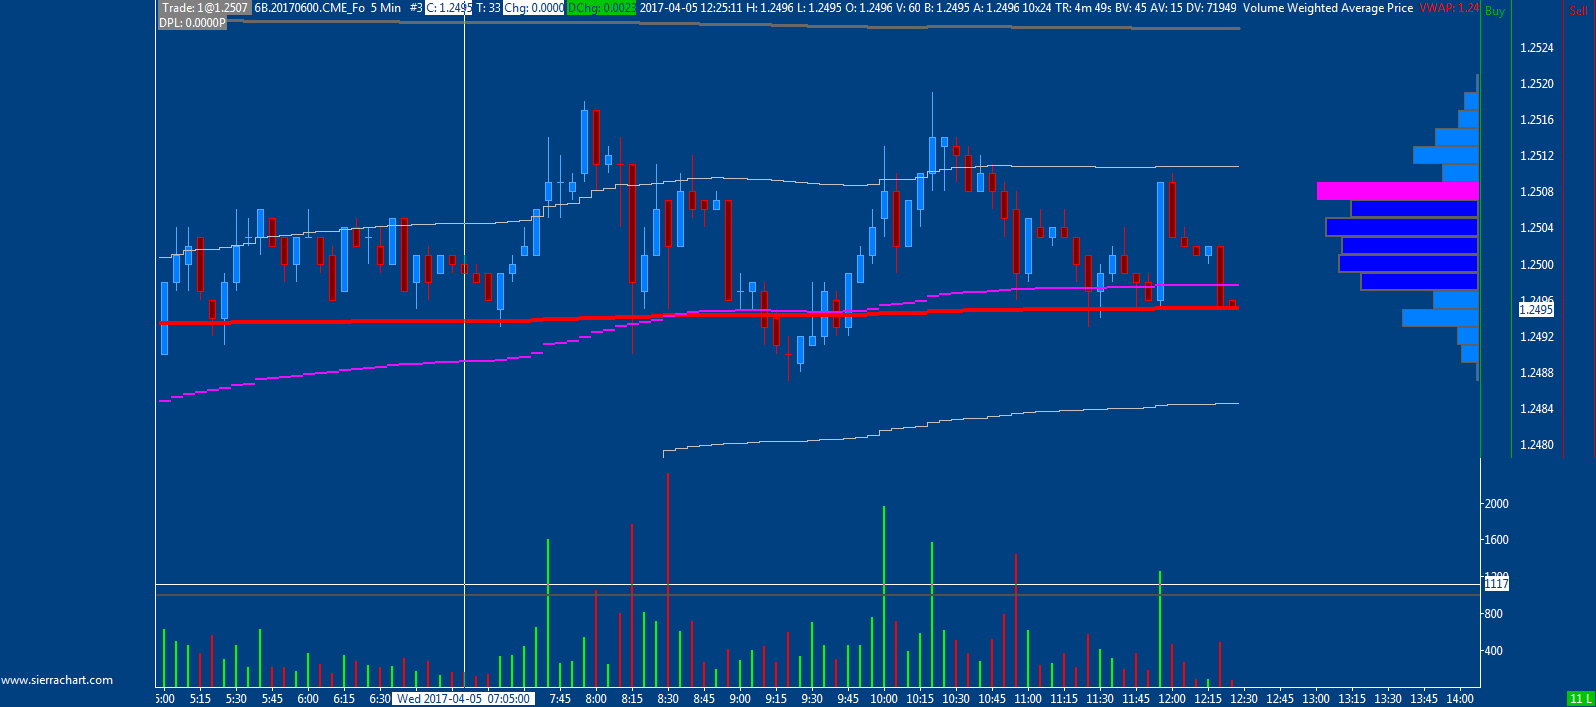
Task: Open the www.sierrachart.com link
Action: point(57,680)
